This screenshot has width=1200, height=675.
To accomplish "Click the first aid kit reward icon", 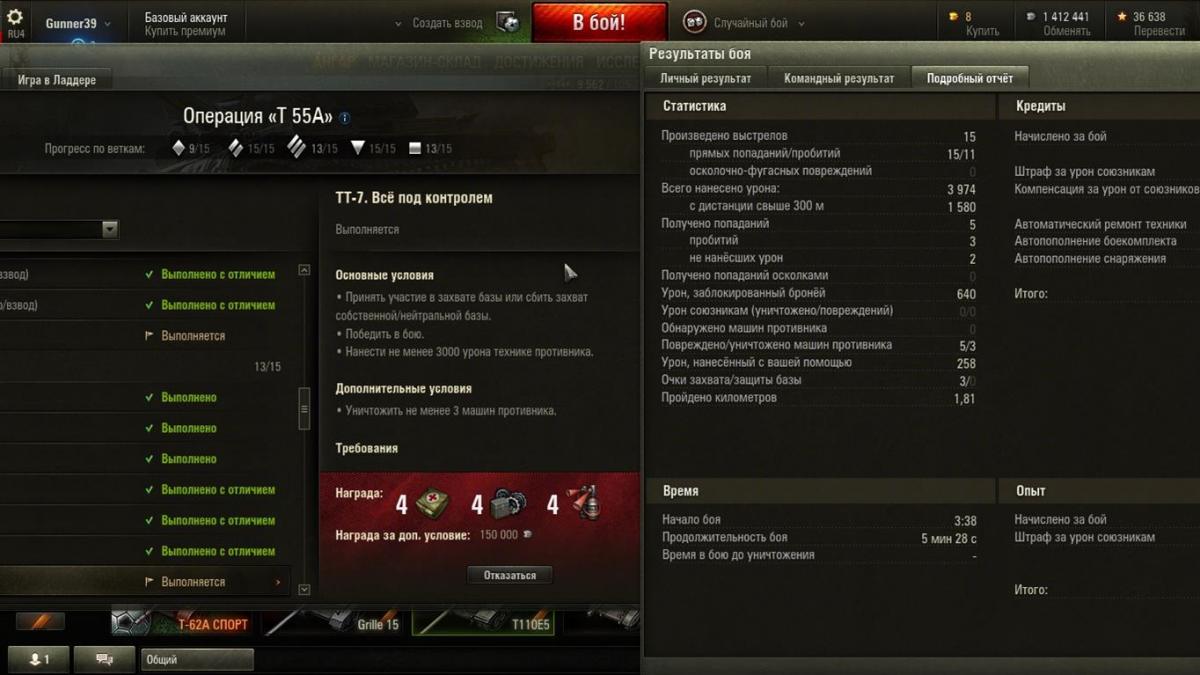I will click(x=432, y=504).
